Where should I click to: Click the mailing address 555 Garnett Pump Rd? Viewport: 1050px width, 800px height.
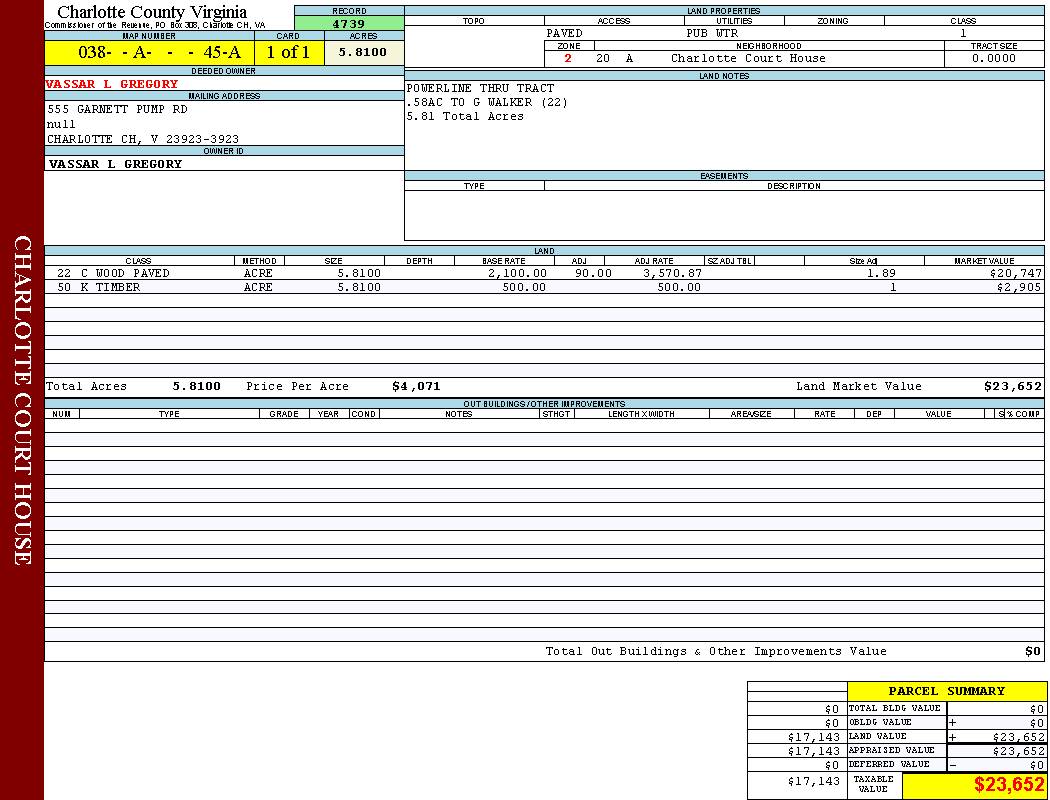coord(117,109)
